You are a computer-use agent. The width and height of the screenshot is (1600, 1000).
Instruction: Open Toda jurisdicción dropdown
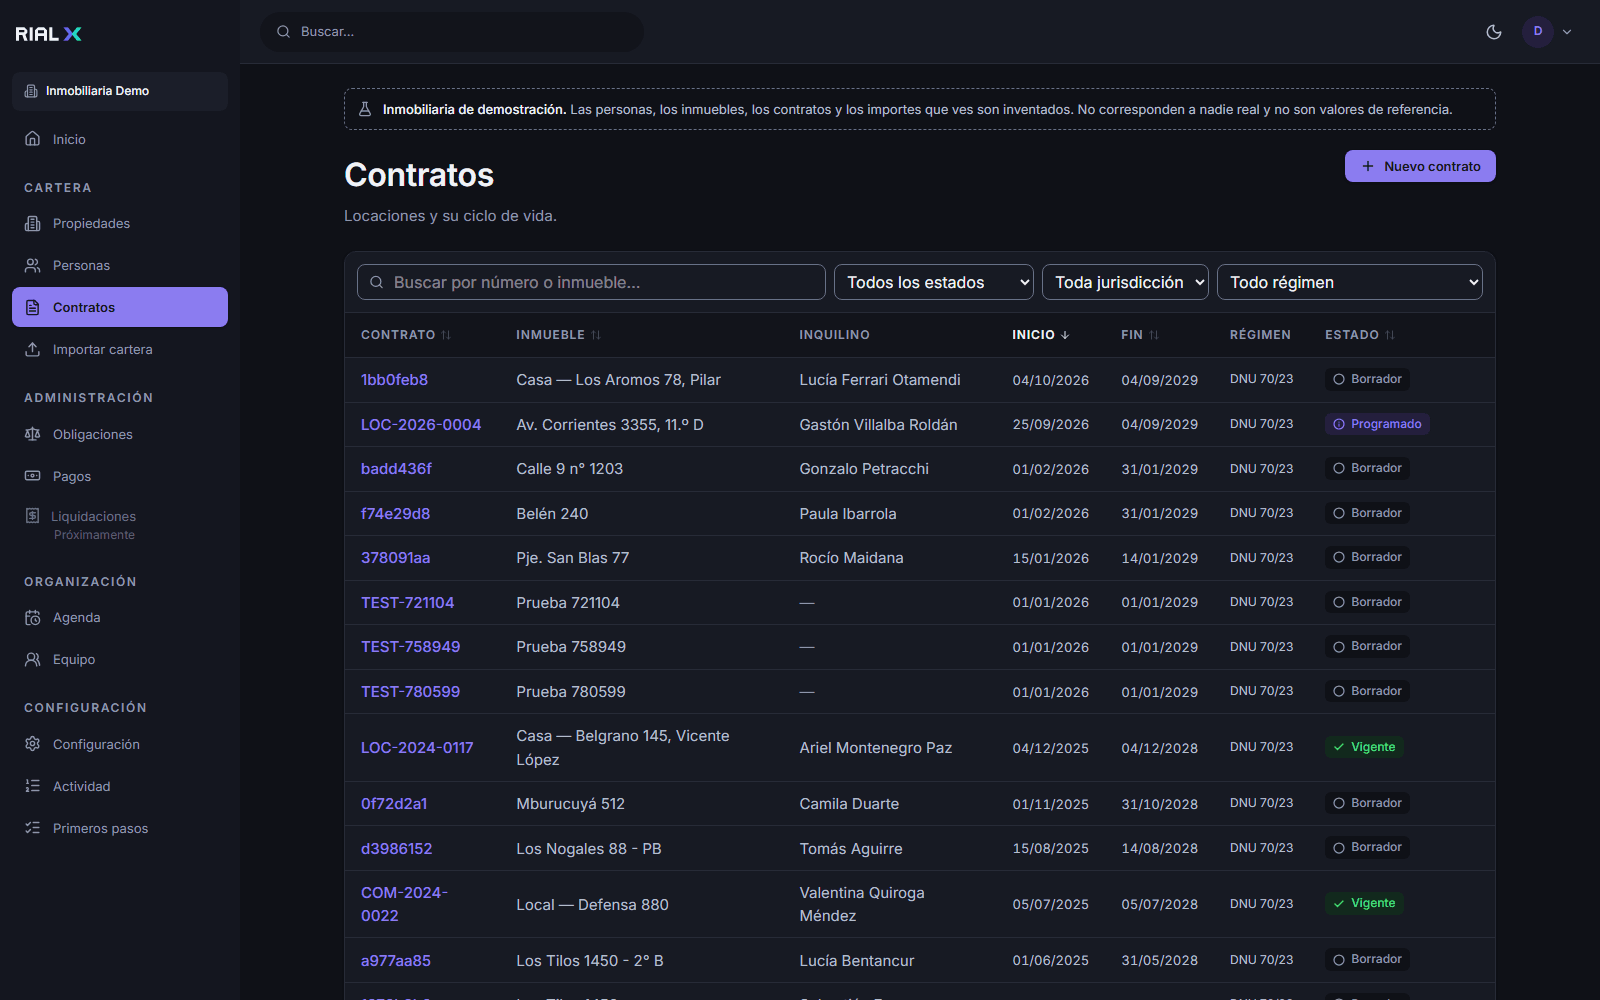(1125, 282)
